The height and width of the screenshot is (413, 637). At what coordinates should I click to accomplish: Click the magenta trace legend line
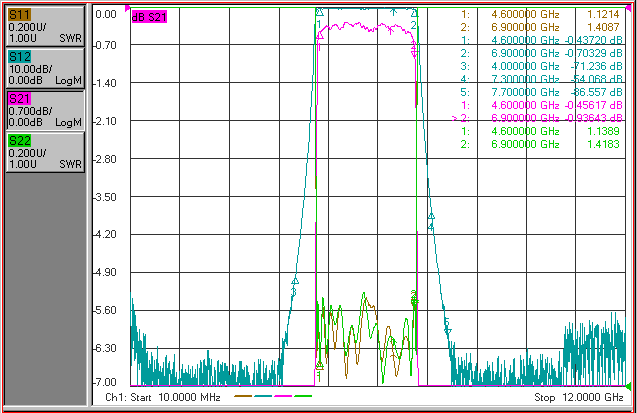tap(283, 396)
